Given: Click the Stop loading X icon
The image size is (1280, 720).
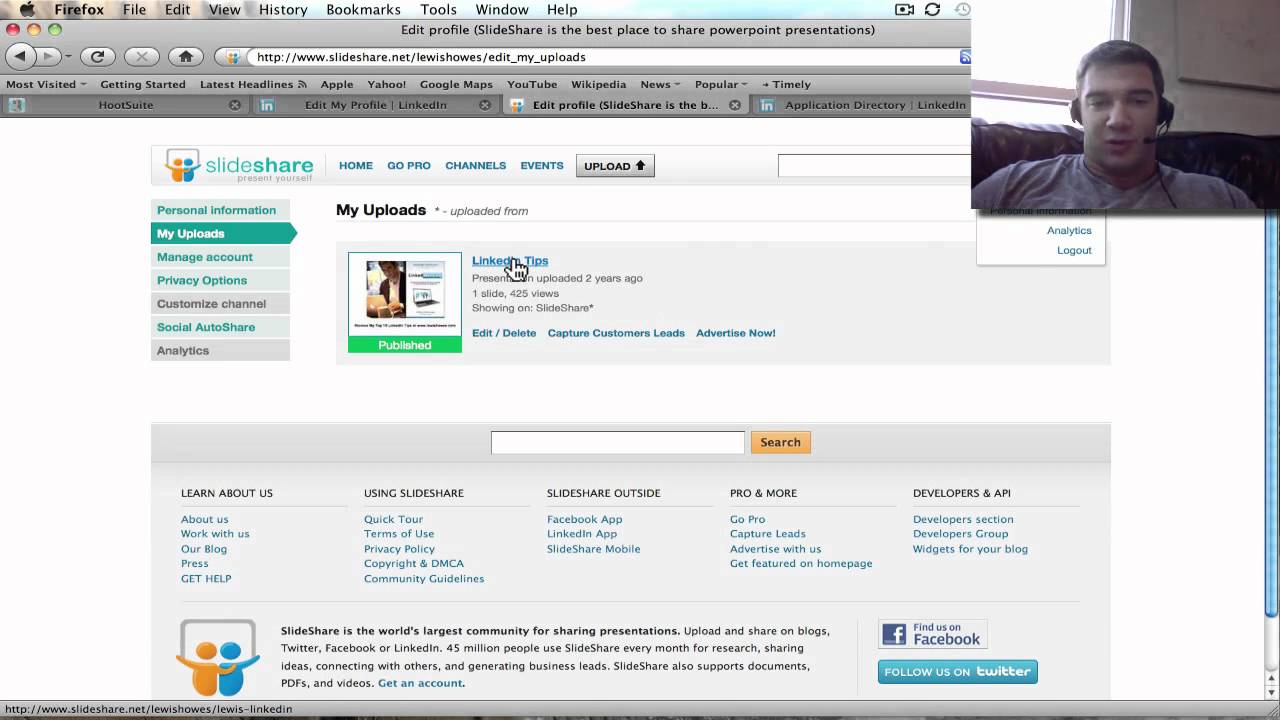Looking at the screenshot, I should (141, 56).
